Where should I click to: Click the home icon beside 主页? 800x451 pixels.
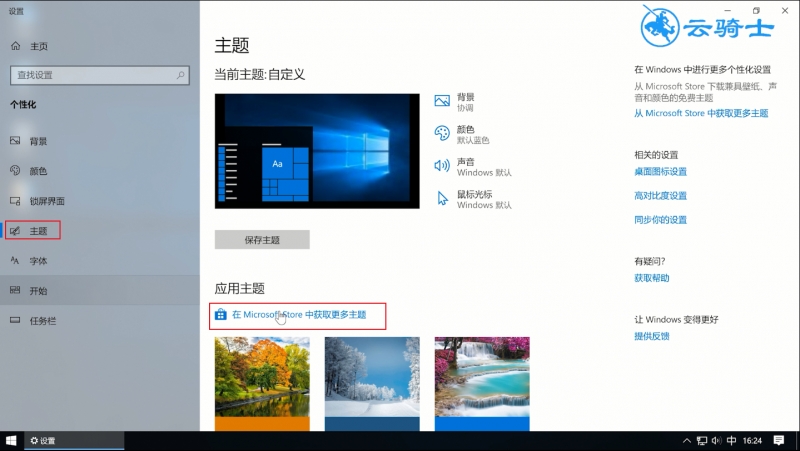pos(16,46)
